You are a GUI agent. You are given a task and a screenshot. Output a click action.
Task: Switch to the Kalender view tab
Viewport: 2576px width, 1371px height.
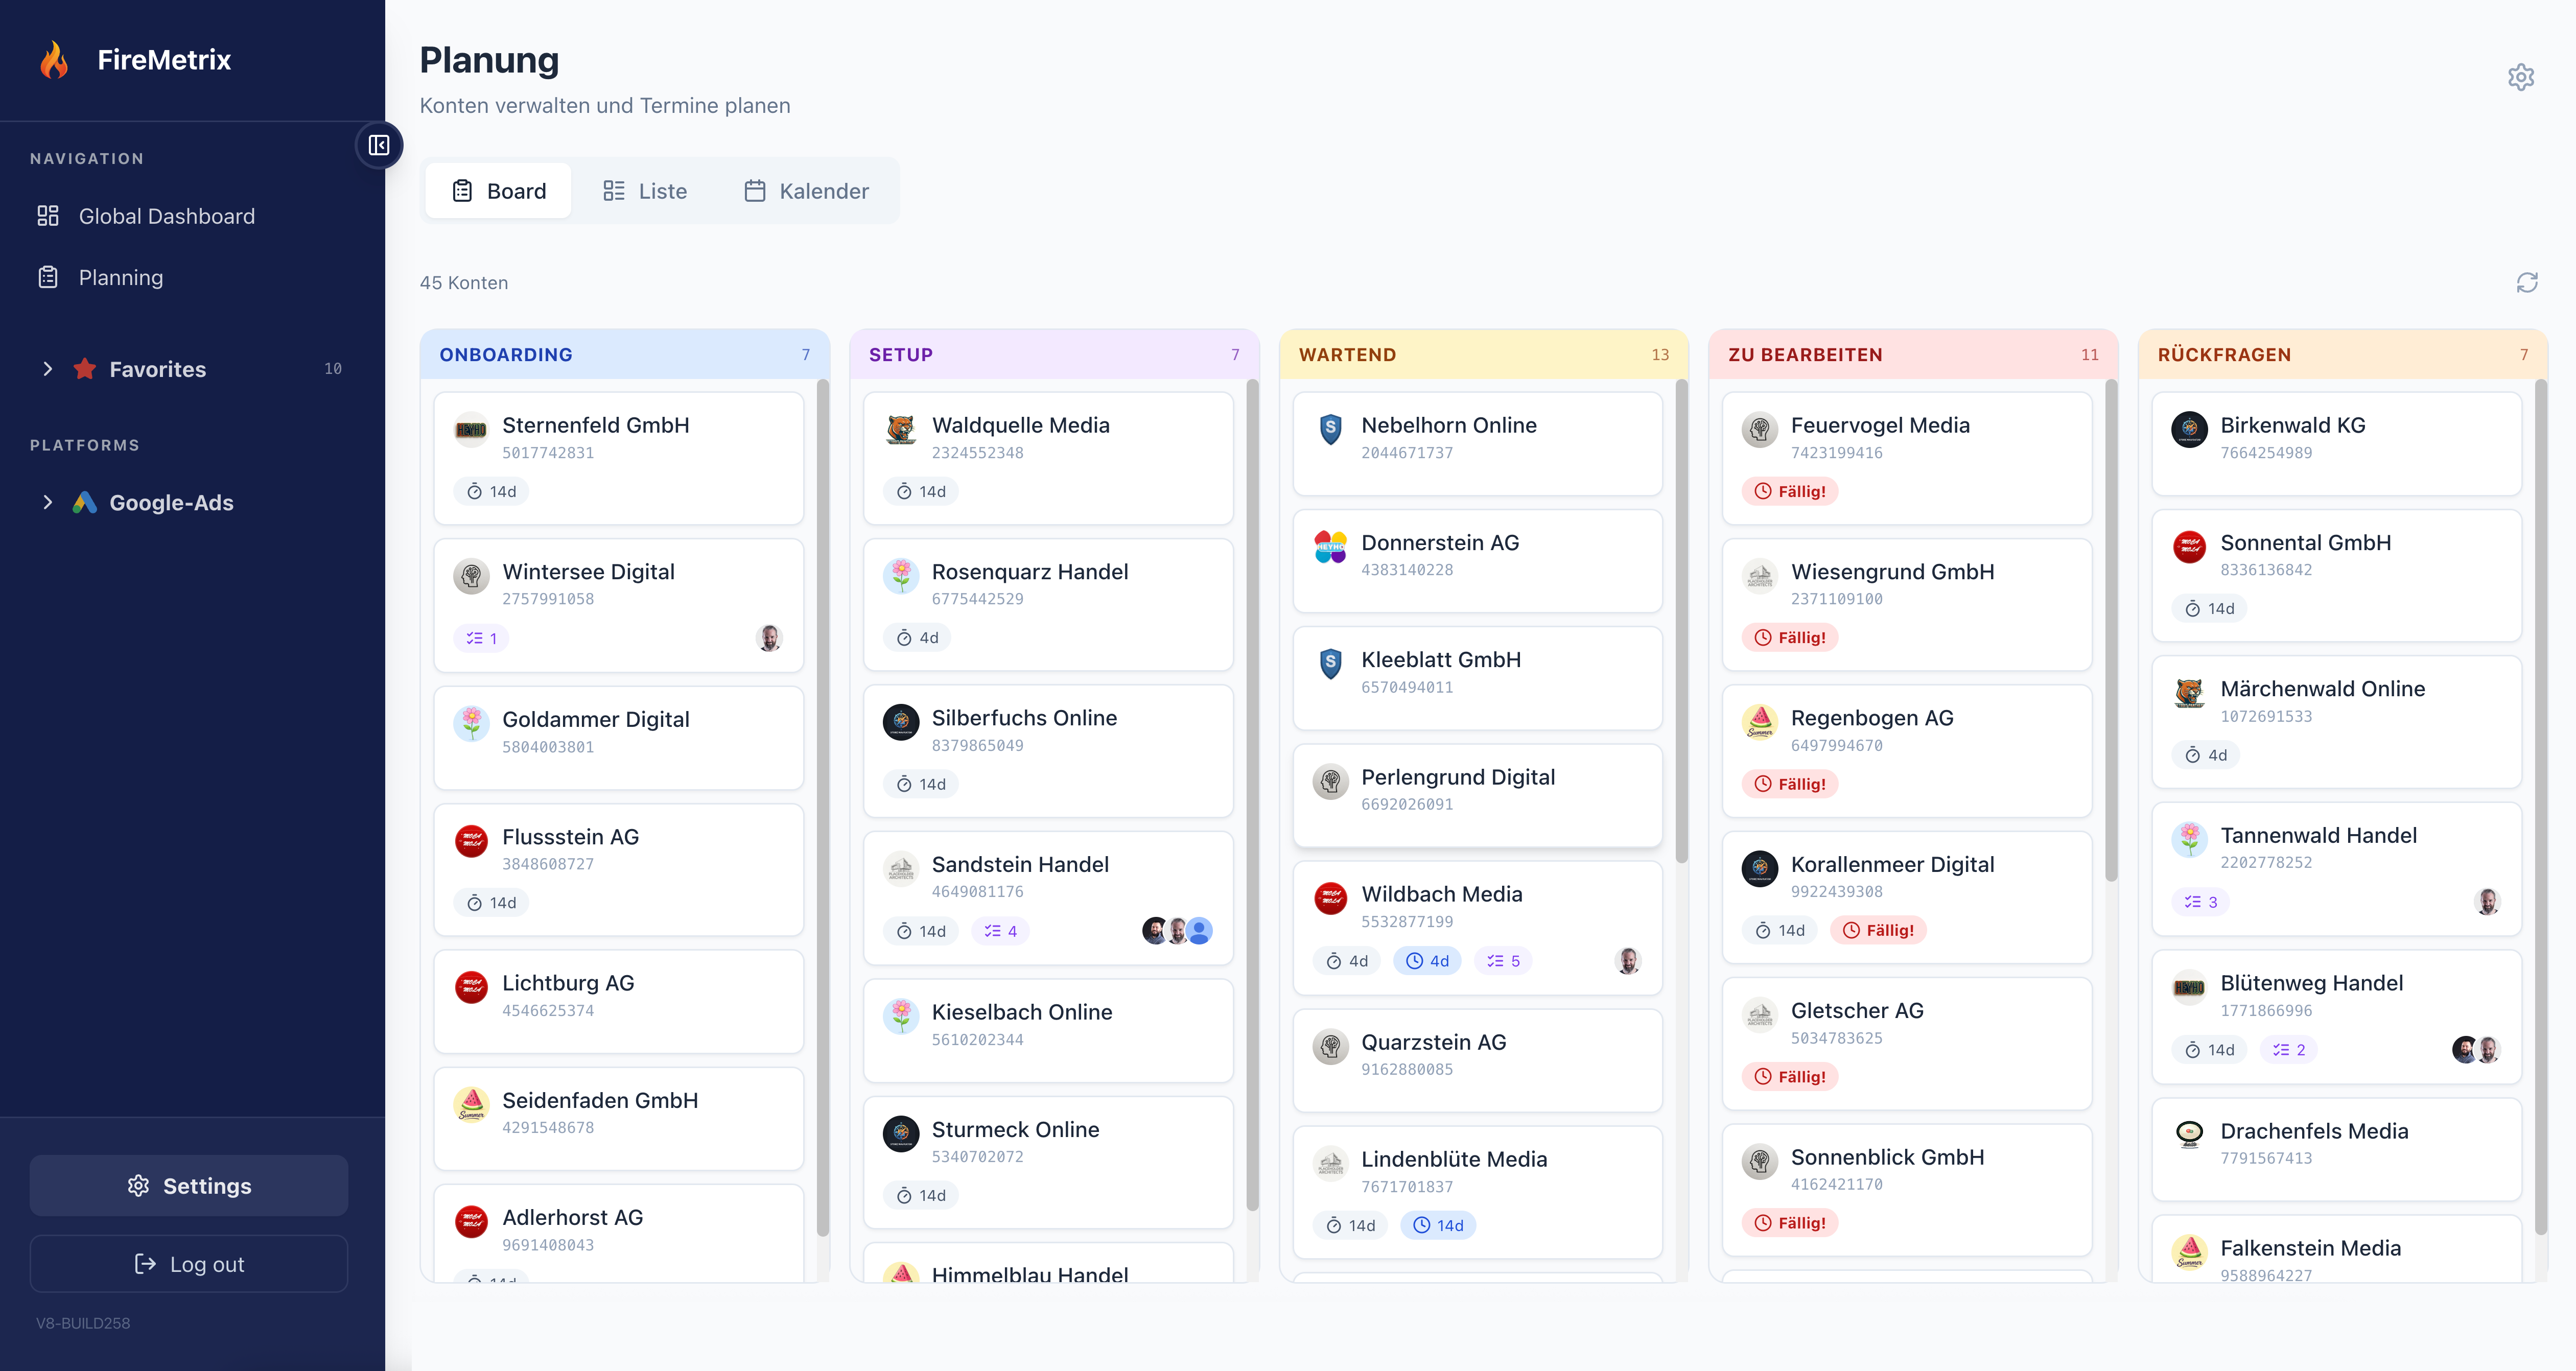coord(807,190)
